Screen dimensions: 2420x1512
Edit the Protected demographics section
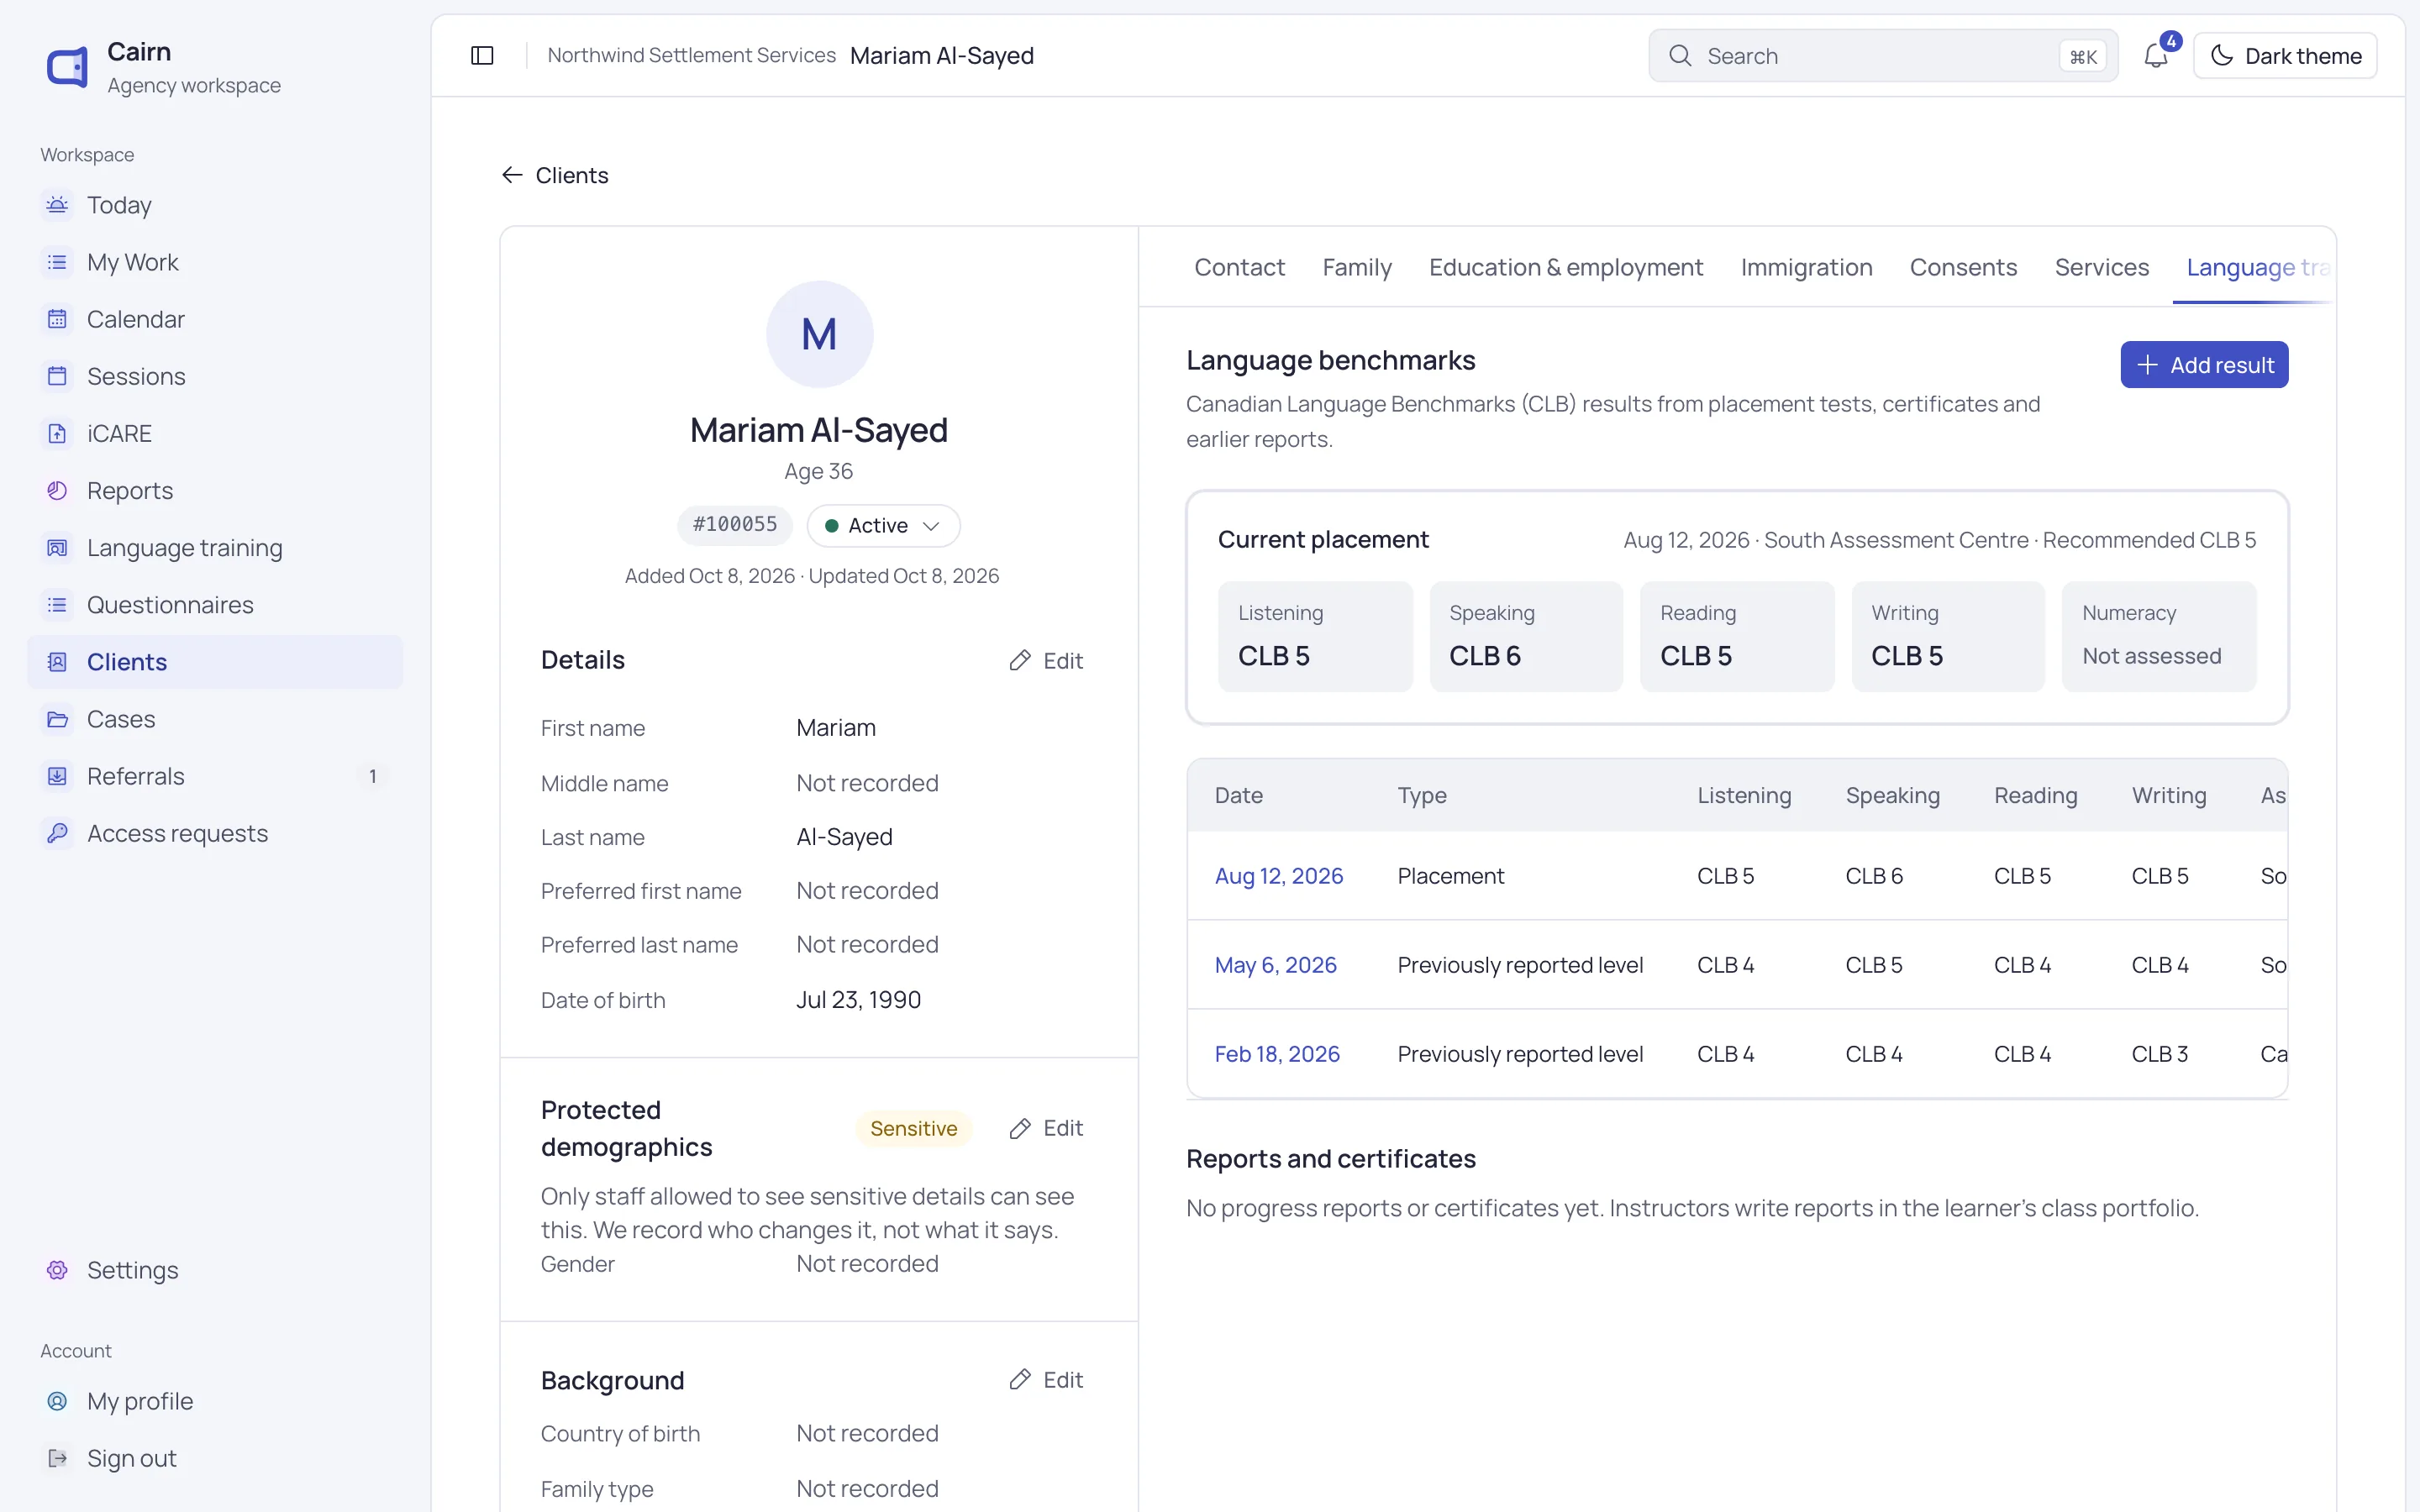point(1046,1129)
